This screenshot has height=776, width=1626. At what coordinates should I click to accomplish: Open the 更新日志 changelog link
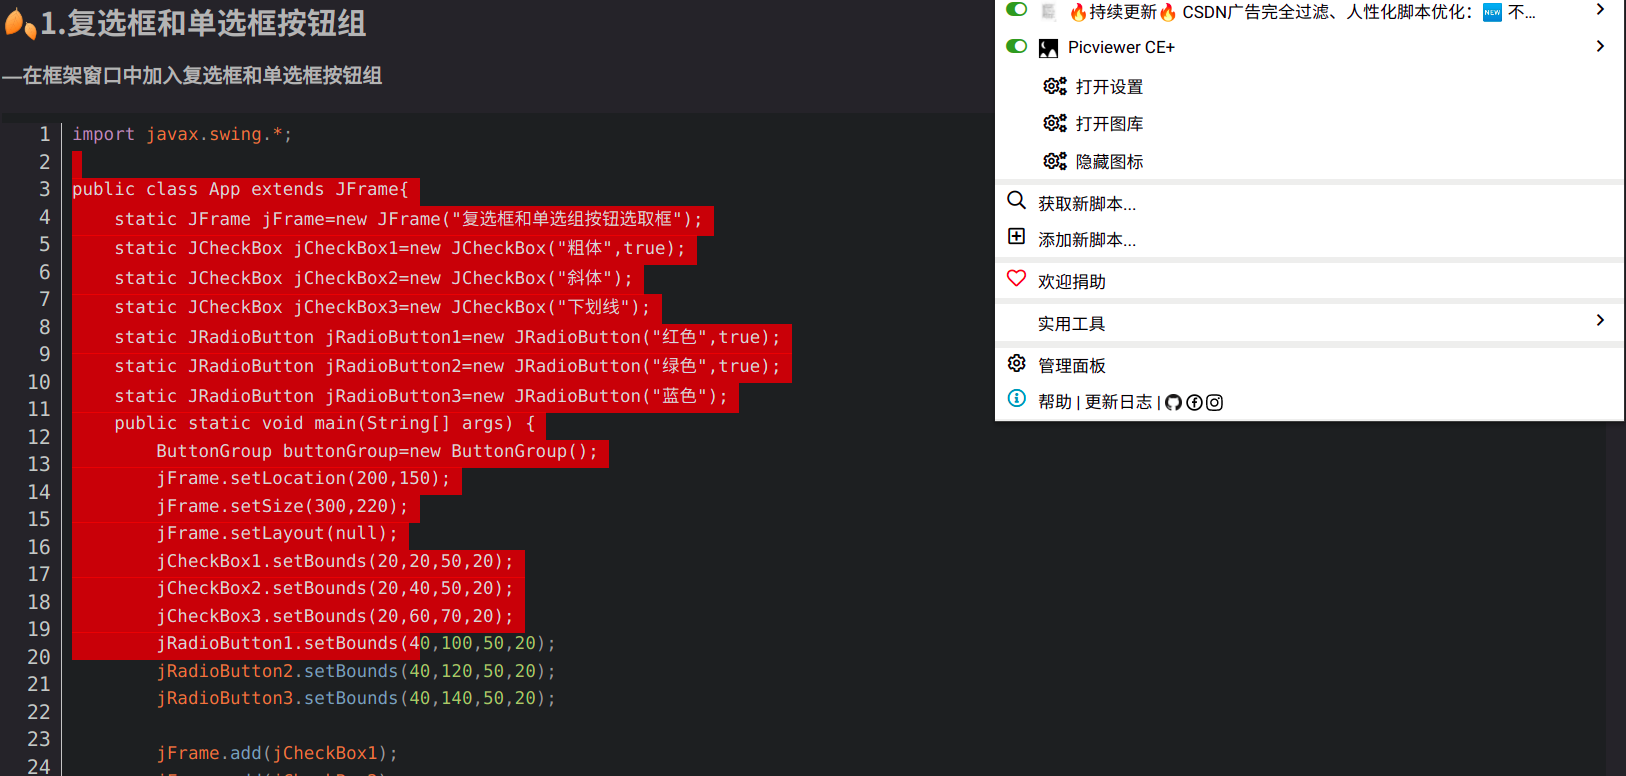[x=1118, y=402]
